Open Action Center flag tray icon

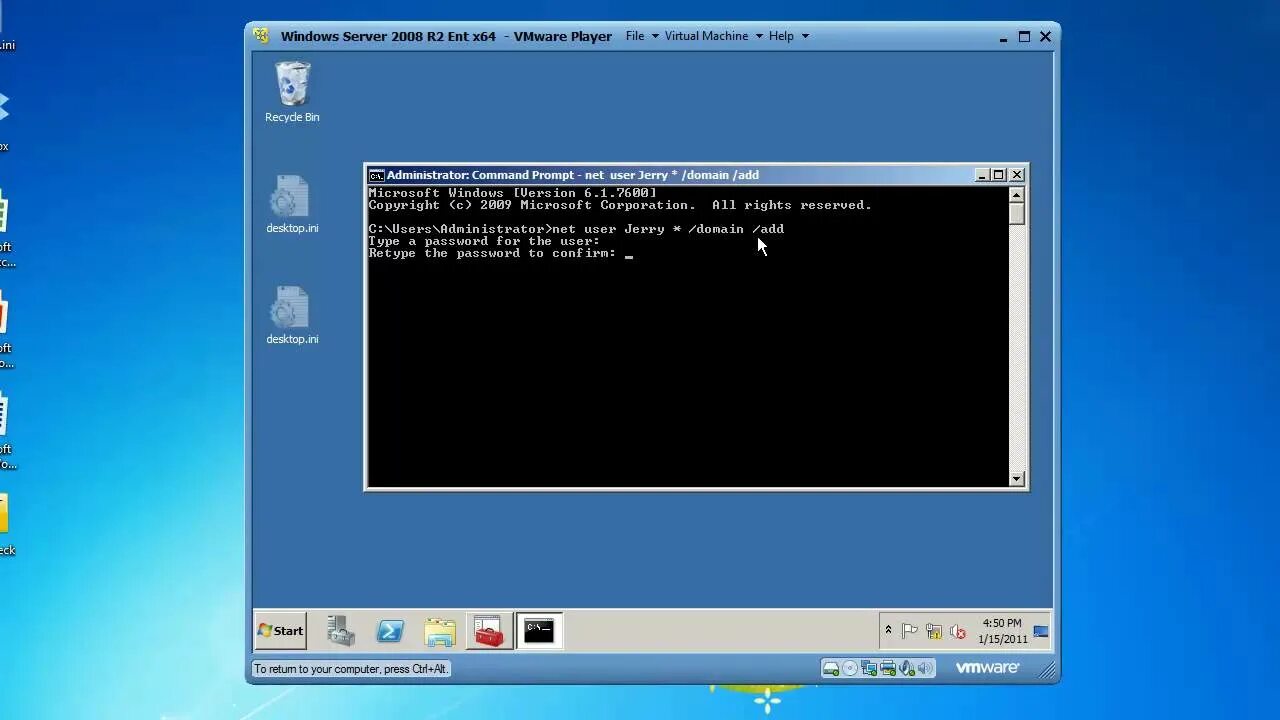pos(910,631)
